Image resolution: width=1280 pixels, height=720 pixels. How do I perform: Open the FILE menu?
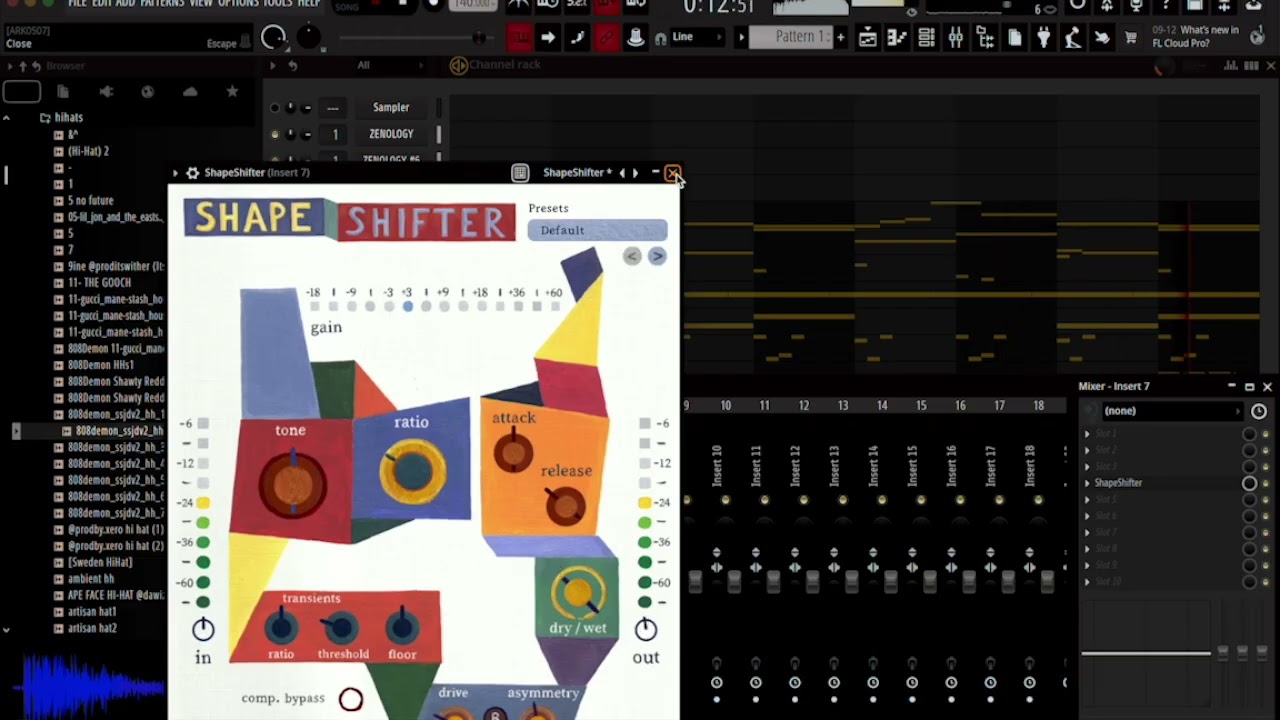pos(77,4)
